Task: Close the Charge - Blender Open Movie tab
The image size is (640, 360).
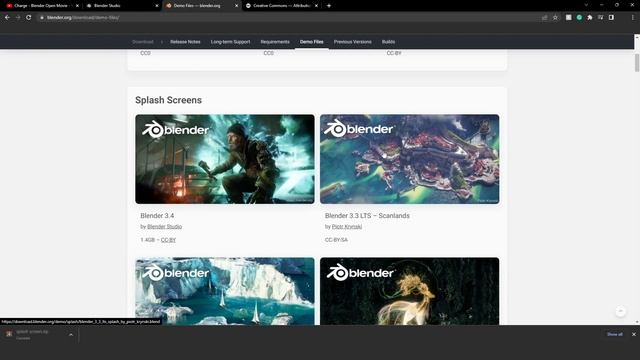Action: pyautogui.click(x=77, y=6)
